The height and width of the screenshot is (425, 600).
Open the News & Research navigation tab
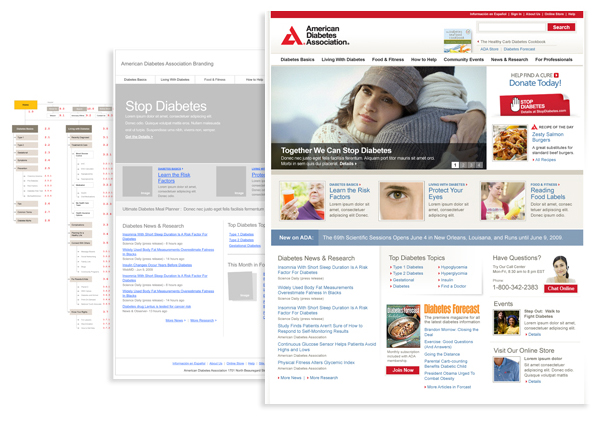pos(508,60)
